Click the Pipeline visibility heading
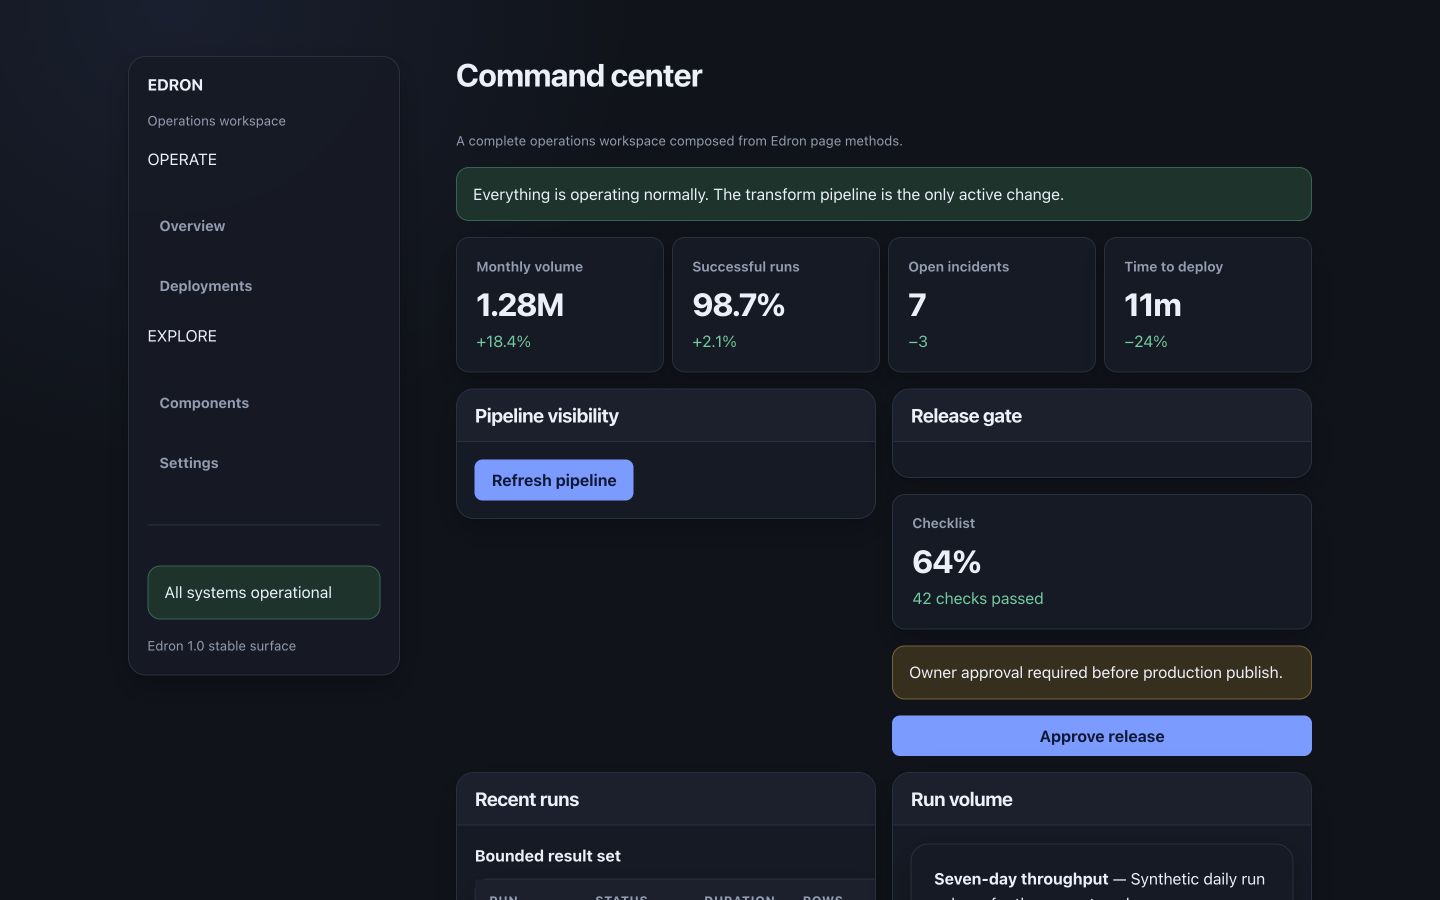Viewport: 1440px width, 900px height. (x=547, y=416)
